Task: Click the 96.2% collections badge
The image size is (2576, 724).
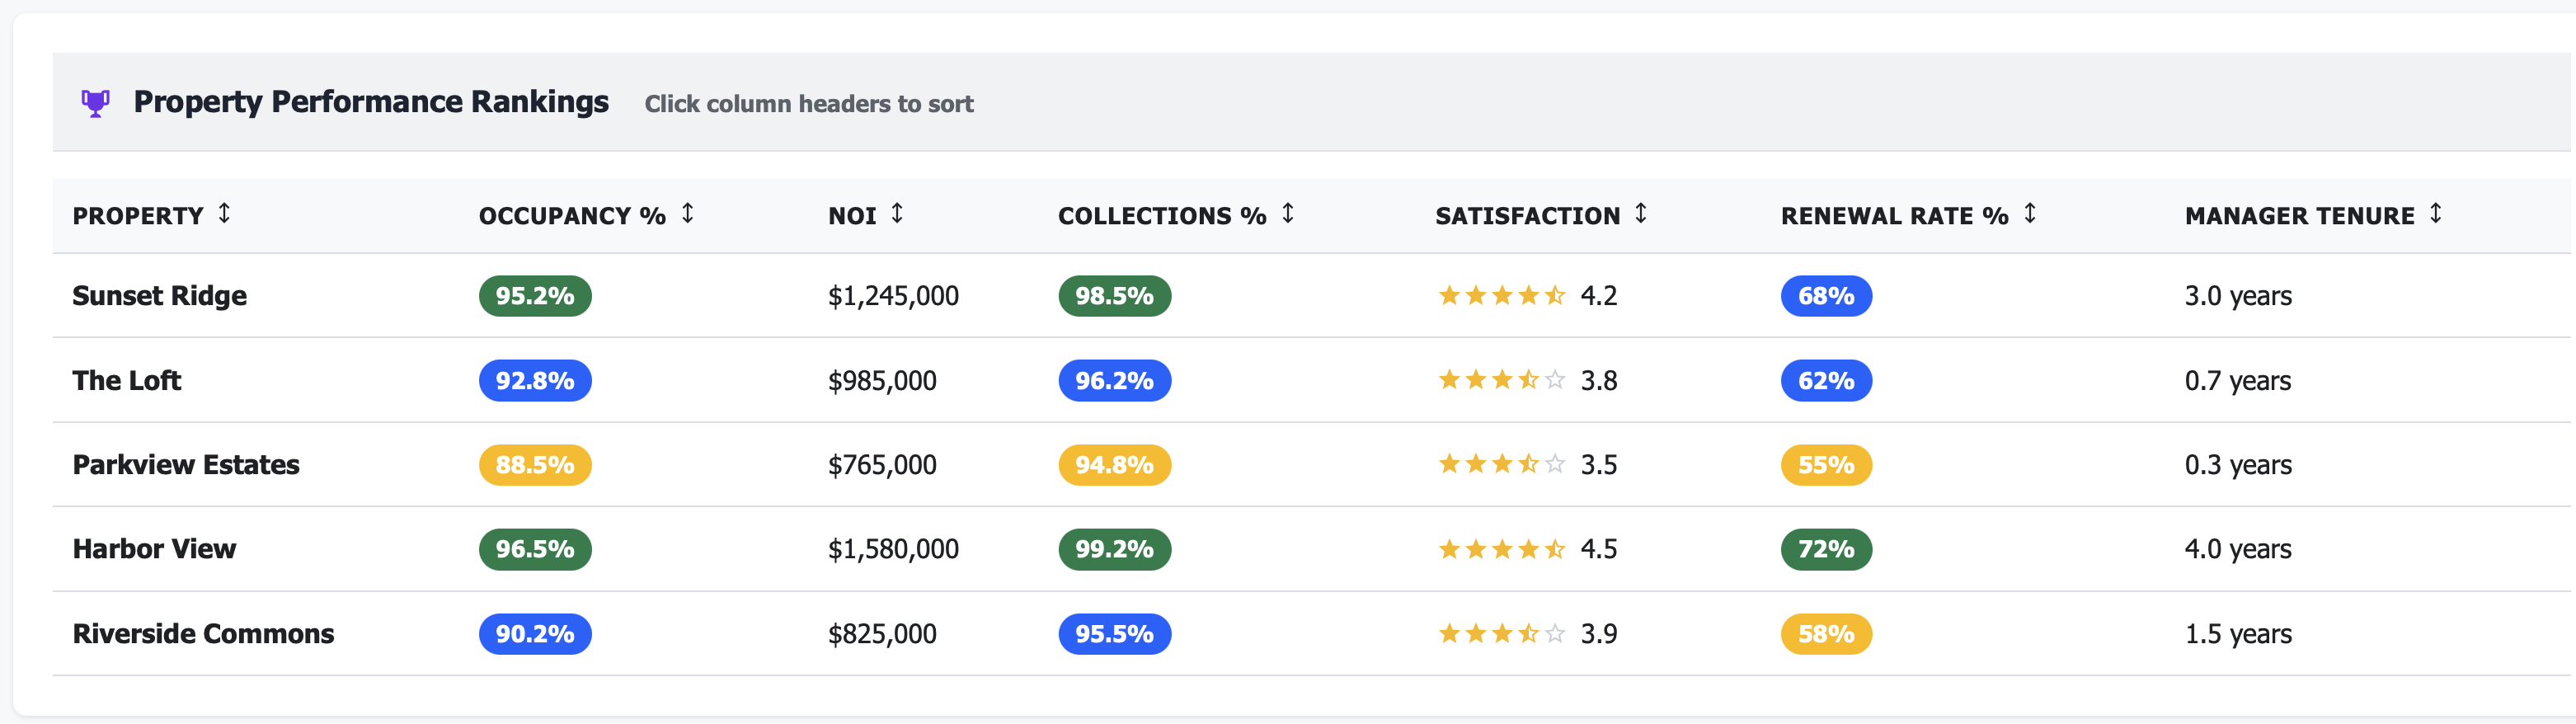Action: point(1115,381)
